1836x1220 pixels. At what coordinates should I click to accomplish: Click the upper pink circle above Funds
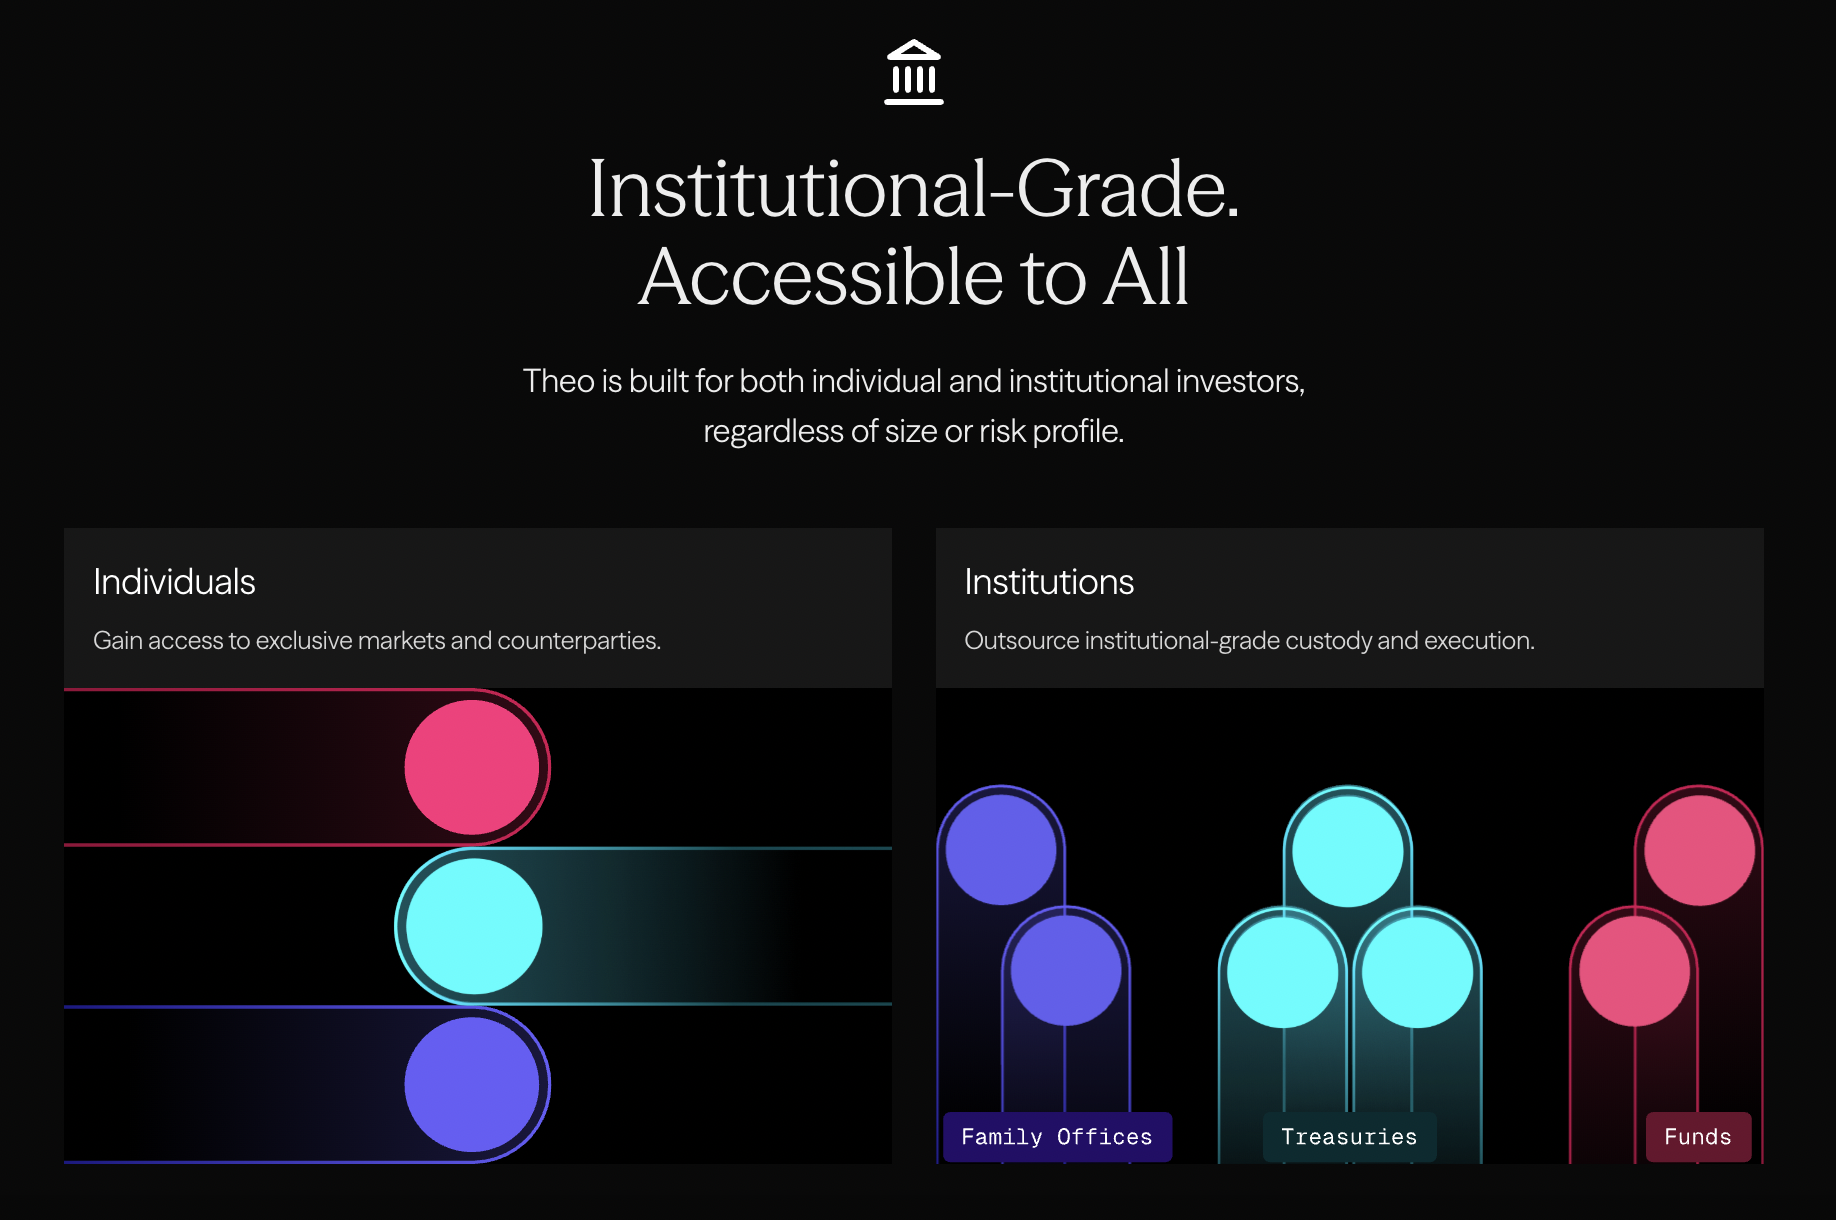[1699, 850]
